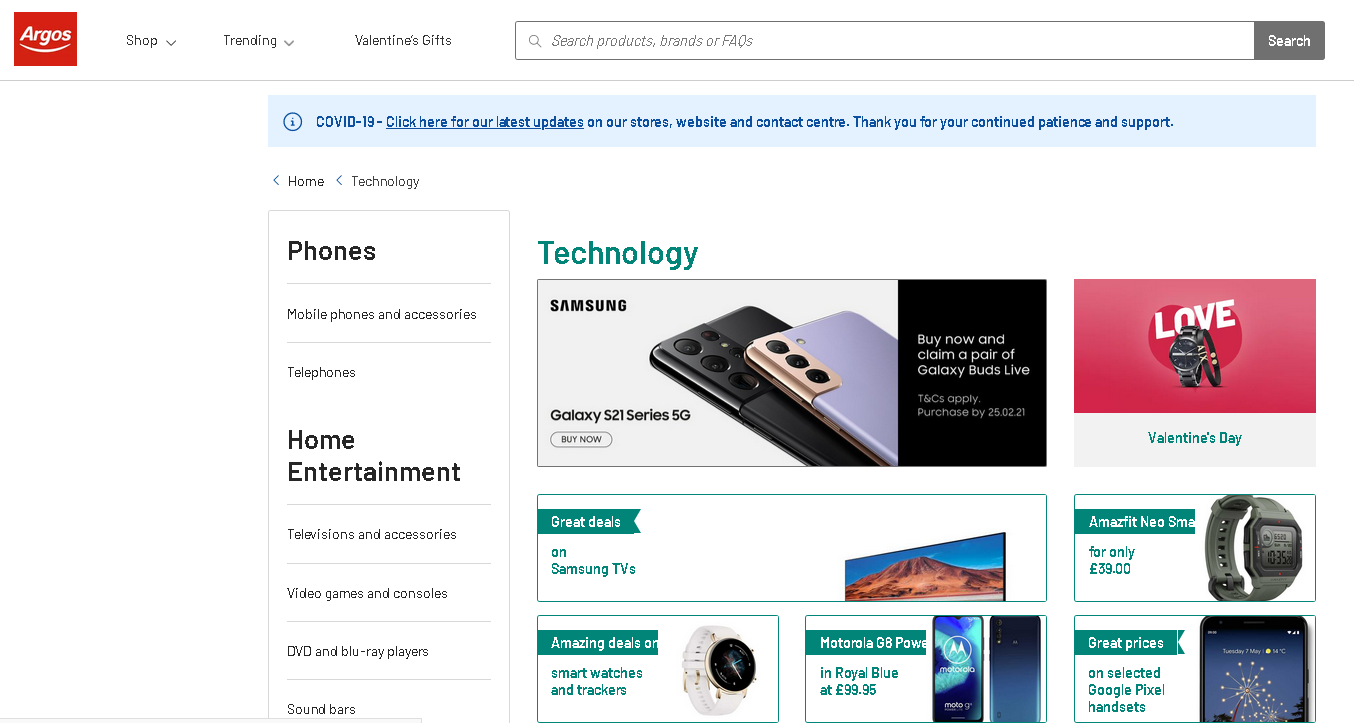Open the Trending dropdown
This screenshot has width=1354, height=723.
tap(258, 41)
